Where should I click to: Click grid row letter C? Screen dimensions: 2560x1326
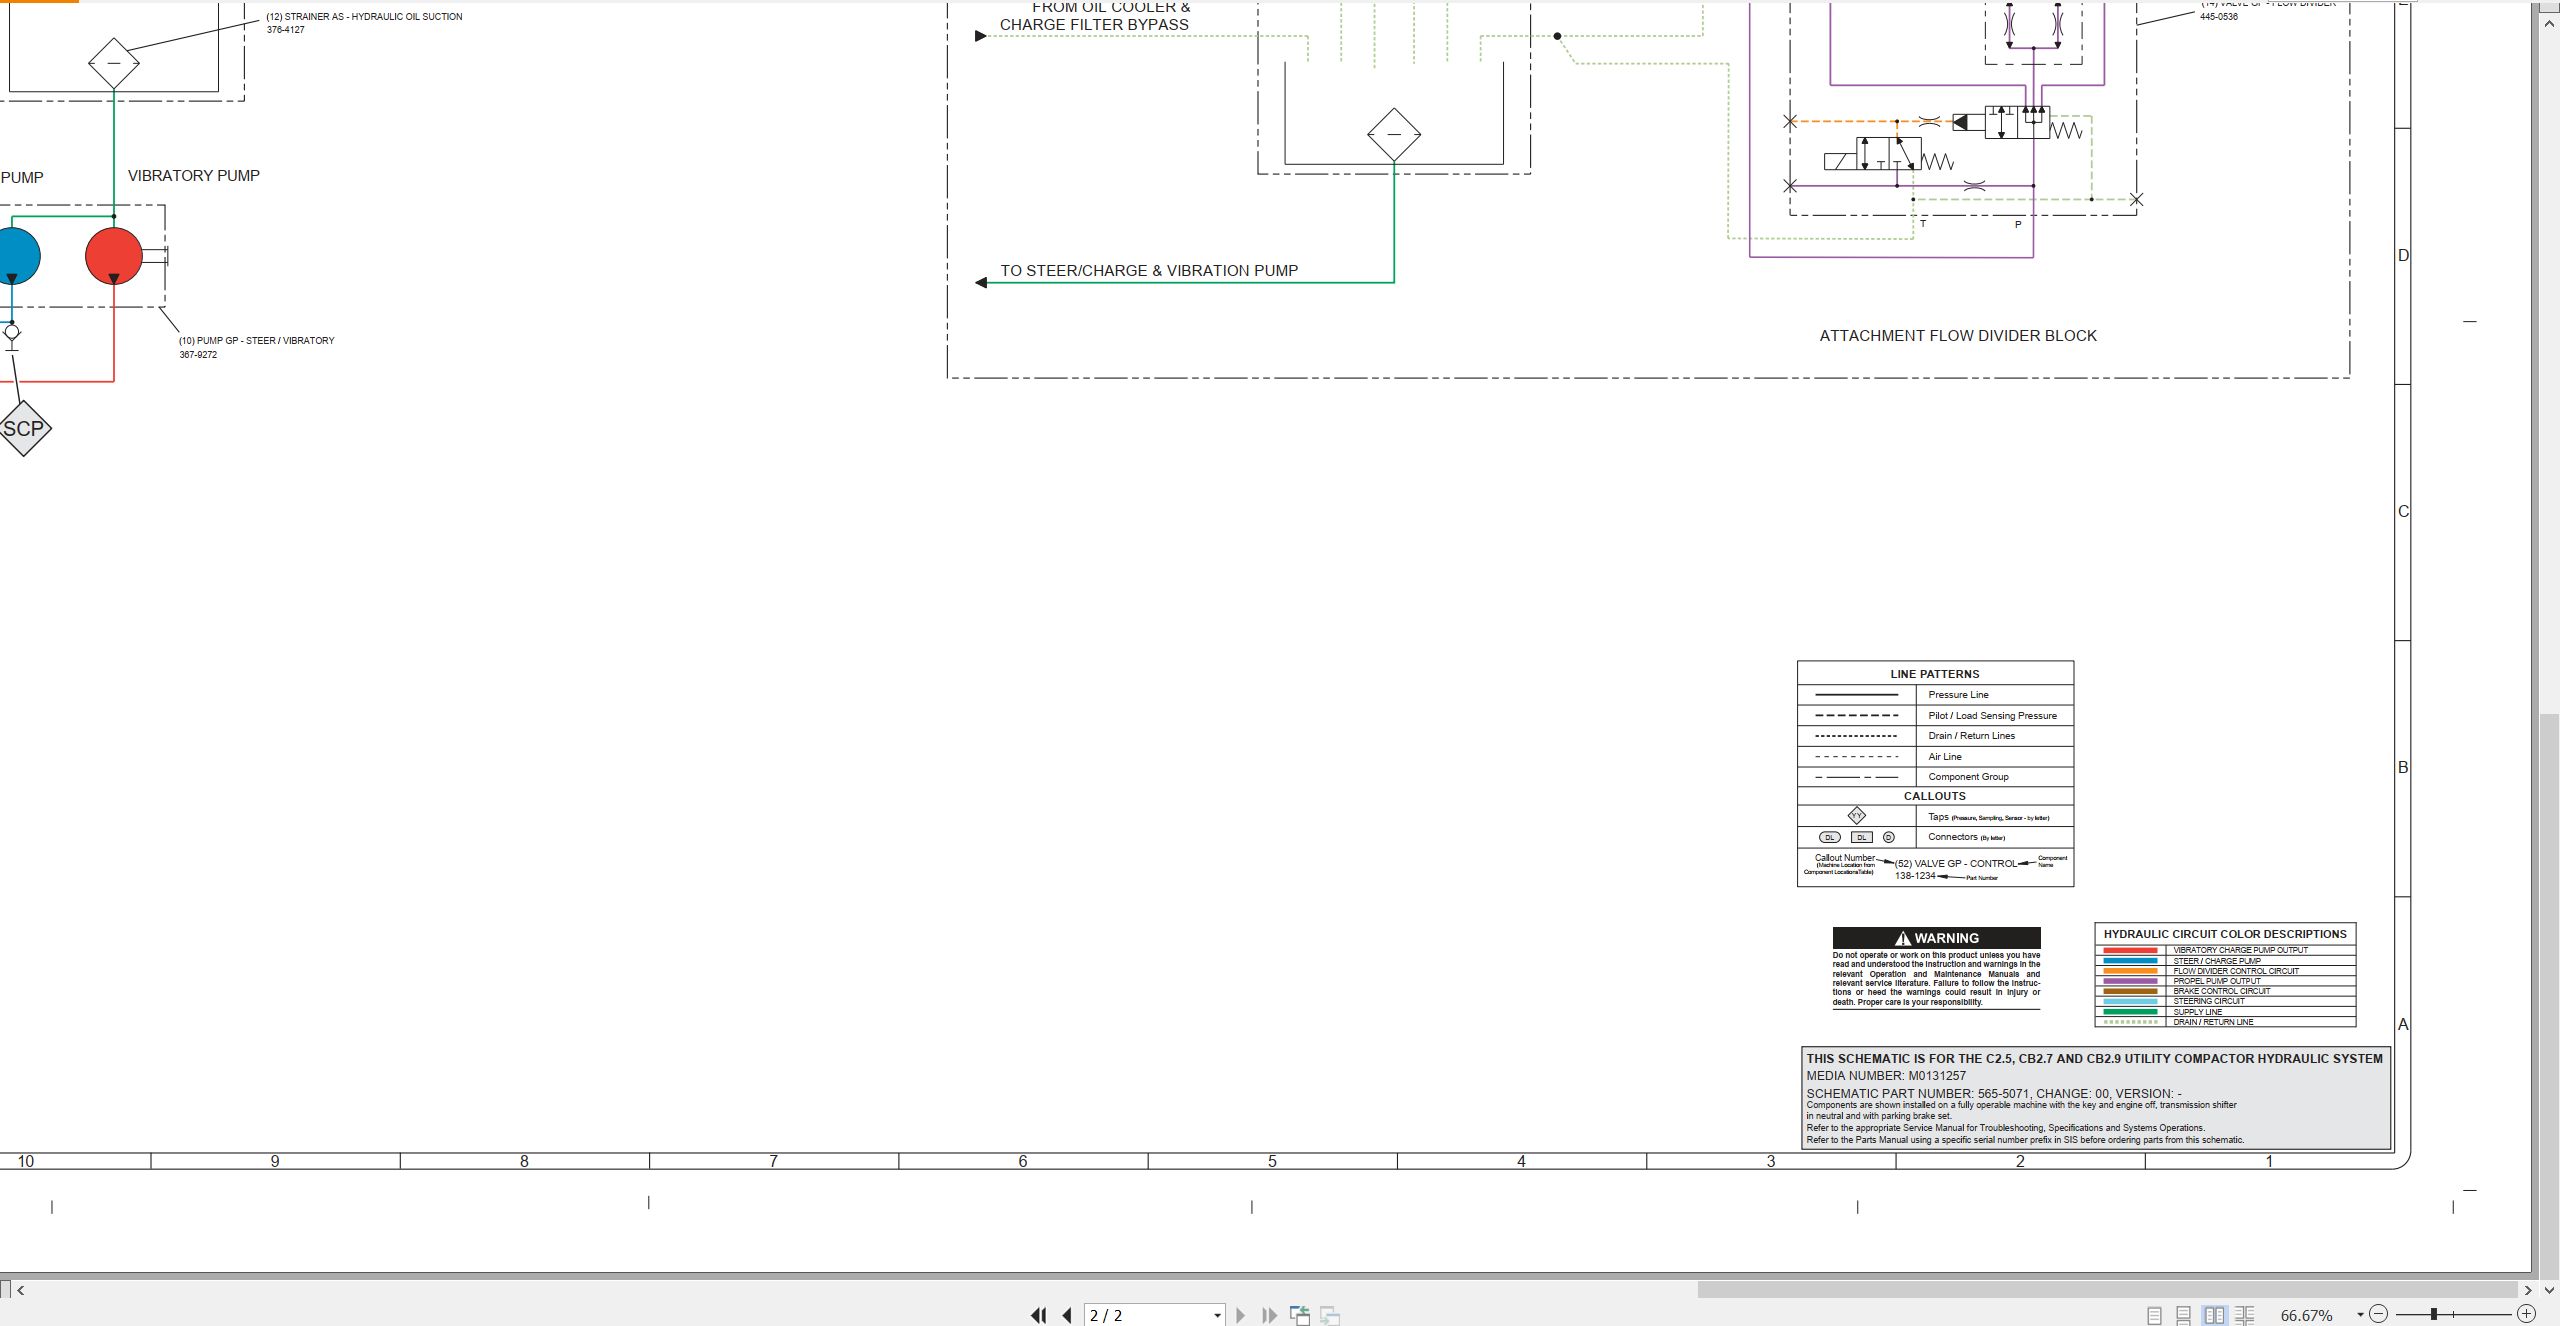[2403, 511]
